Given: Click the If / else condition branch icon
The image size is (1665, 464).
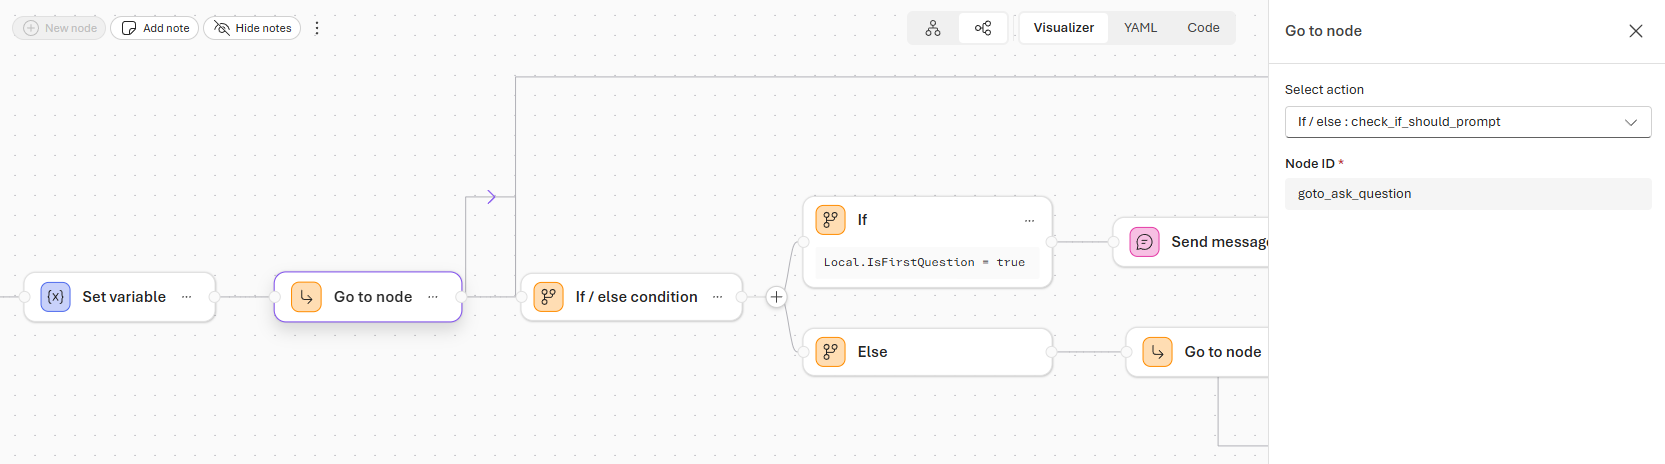Looking at the screenshot, I should [548, 297].
